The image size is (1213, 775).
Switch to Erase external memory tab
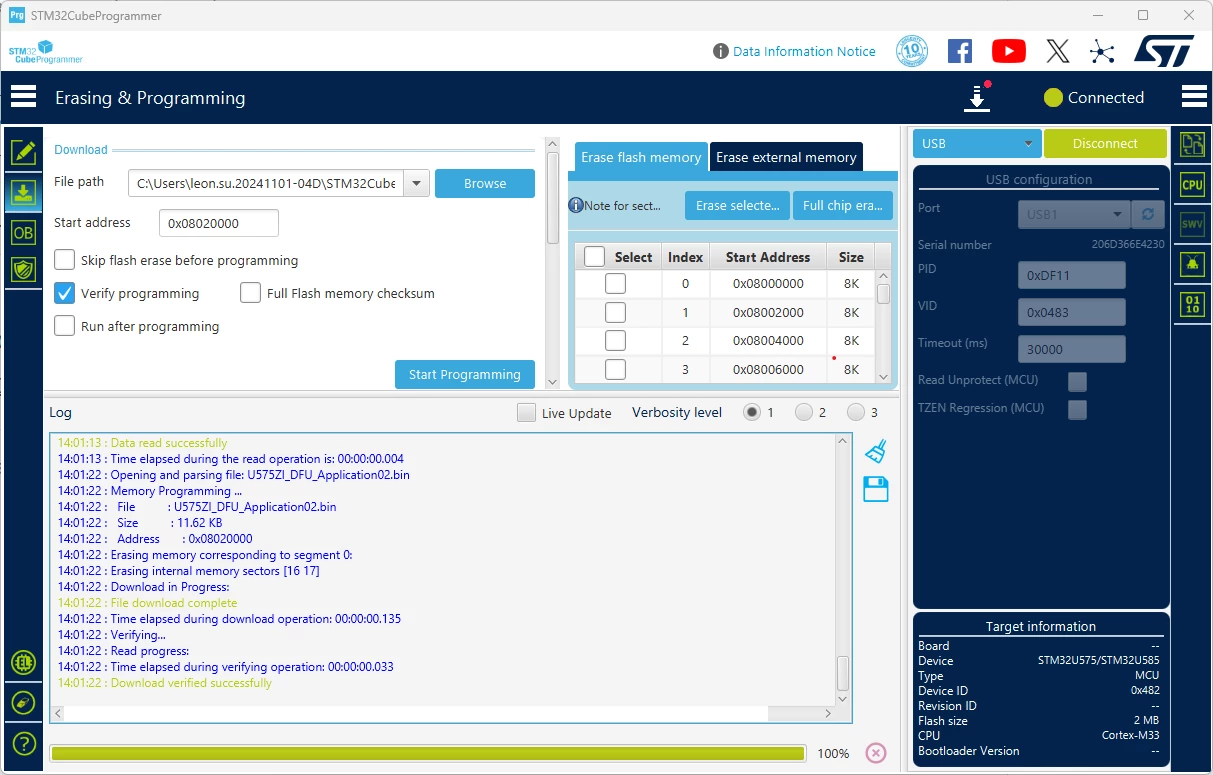pos(786,157)
